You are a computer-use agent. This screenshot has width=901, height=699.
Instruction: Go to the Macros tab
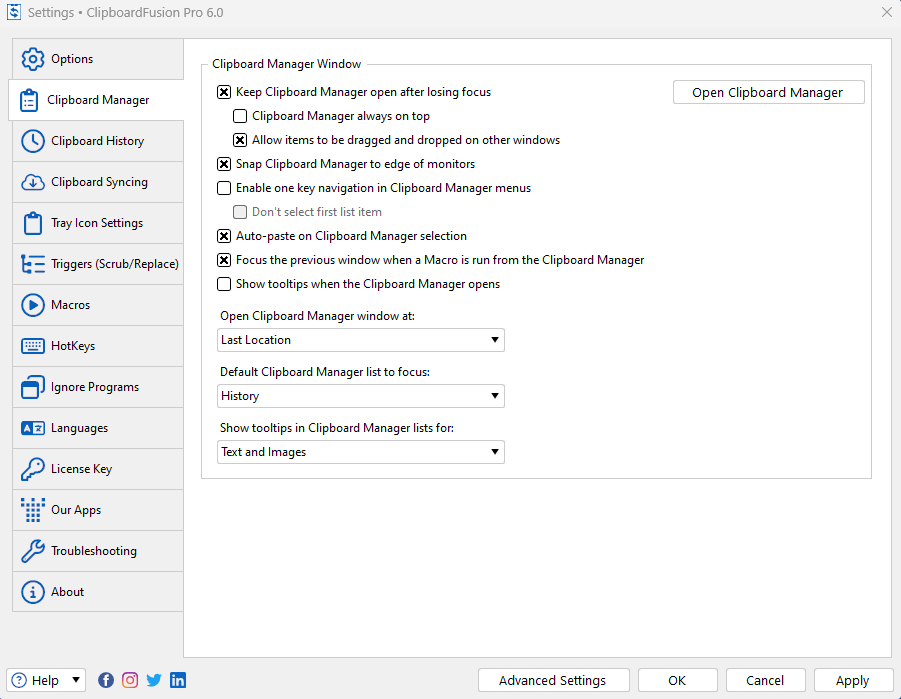pyautogui.click(x=98, y=305)
